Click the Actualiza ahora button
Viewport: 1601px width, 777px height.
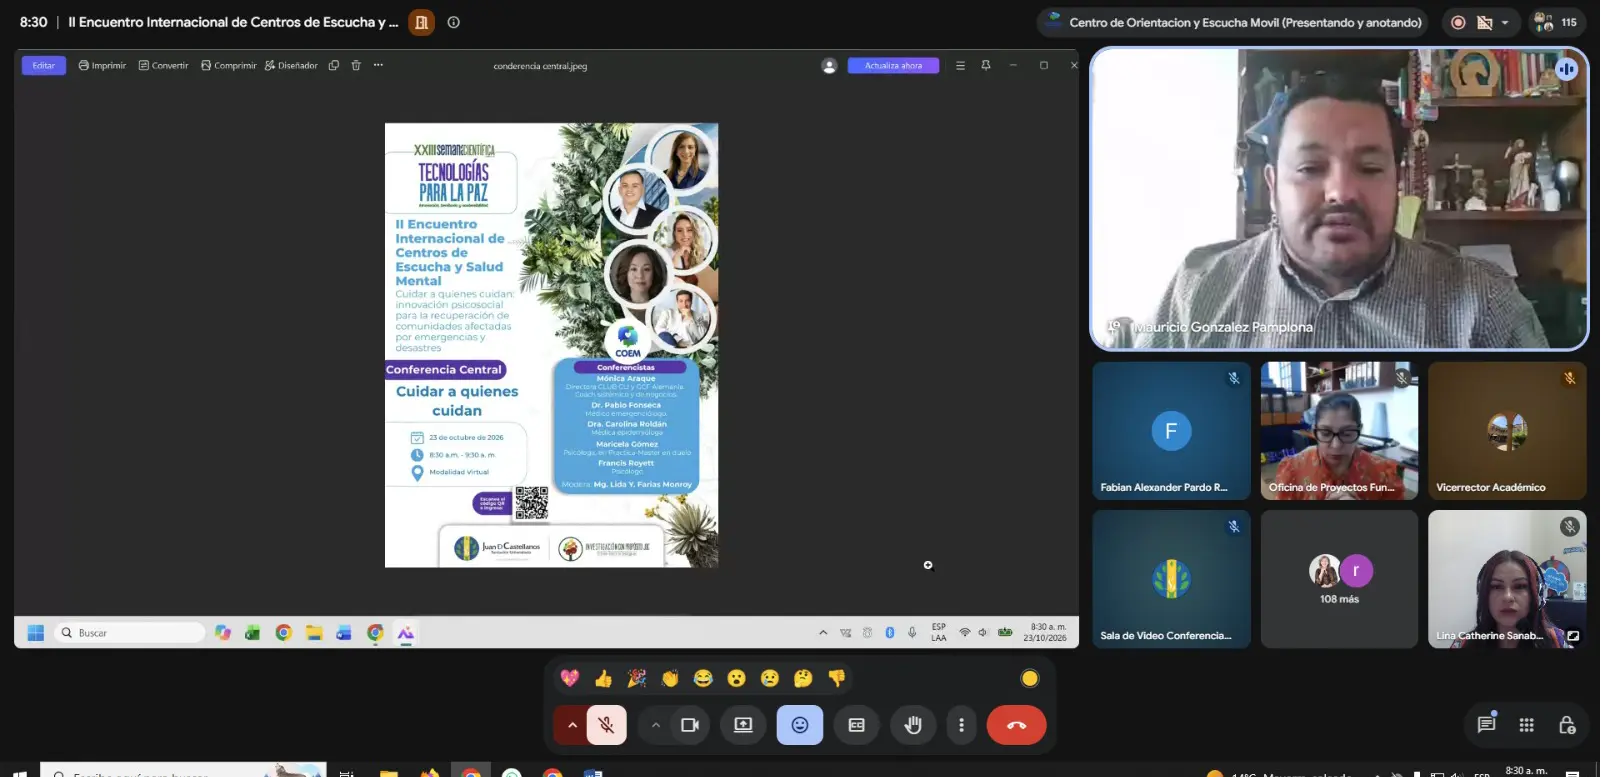(x=893, y=65)
